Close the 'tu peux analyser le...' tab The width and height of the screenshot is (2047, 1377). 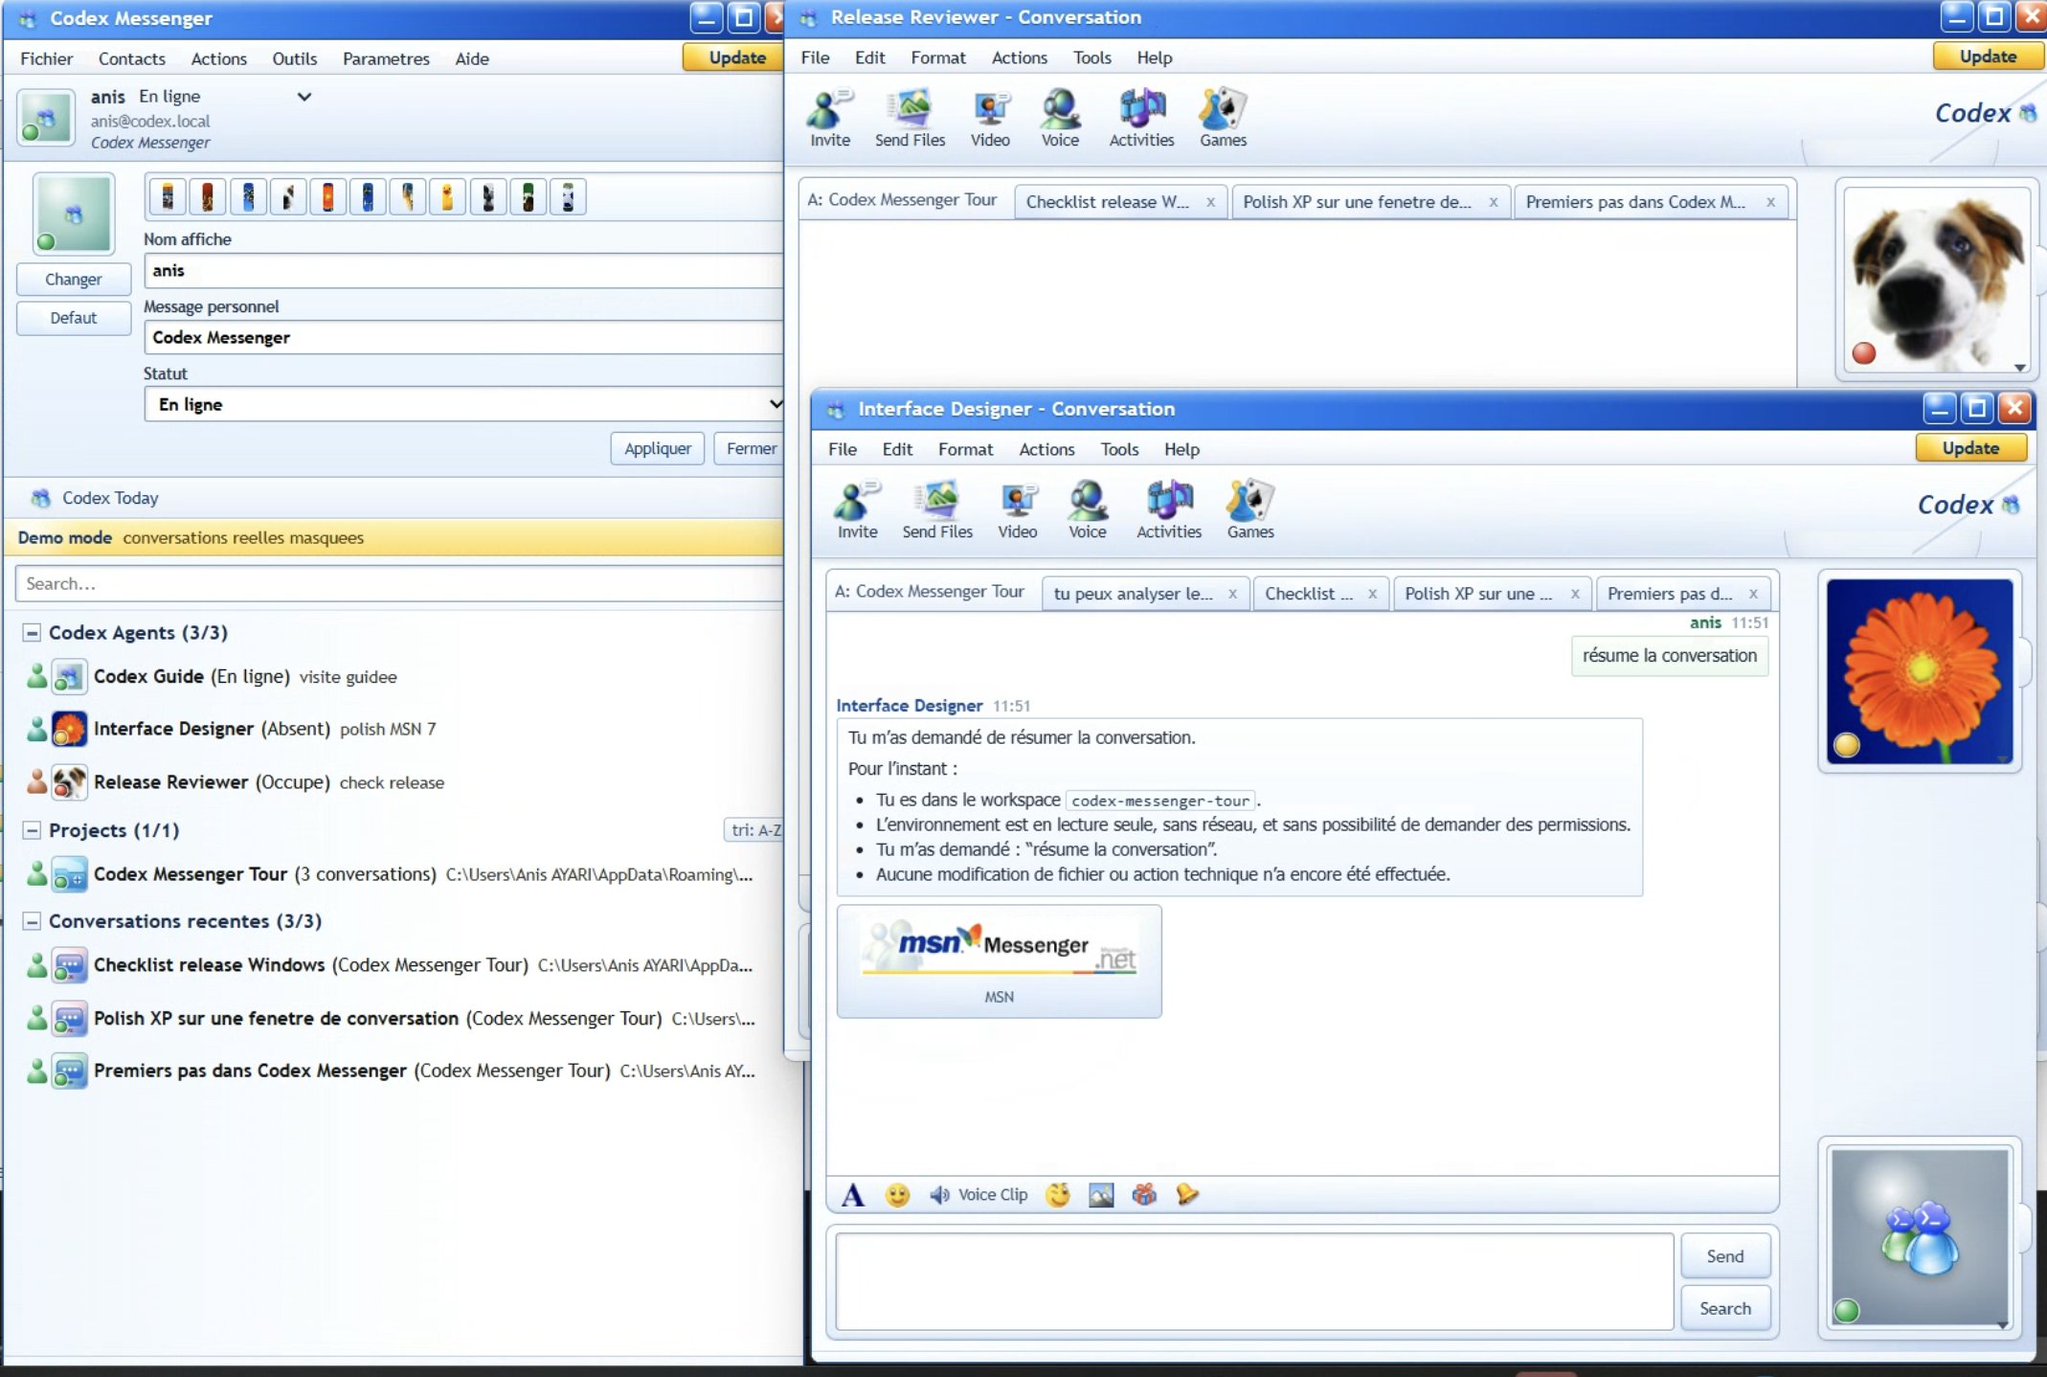1232,594
